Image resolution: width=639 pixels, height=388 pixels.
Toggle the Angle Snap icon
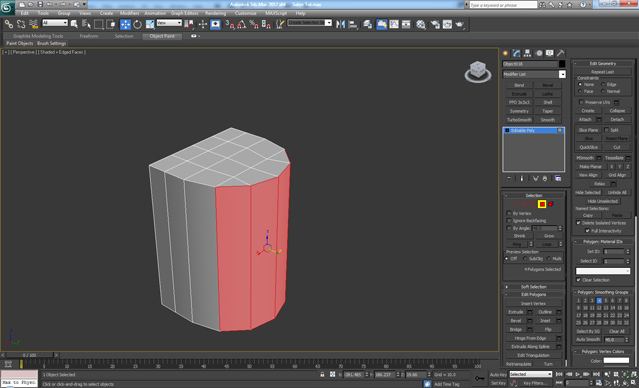[x=242, y=24]
